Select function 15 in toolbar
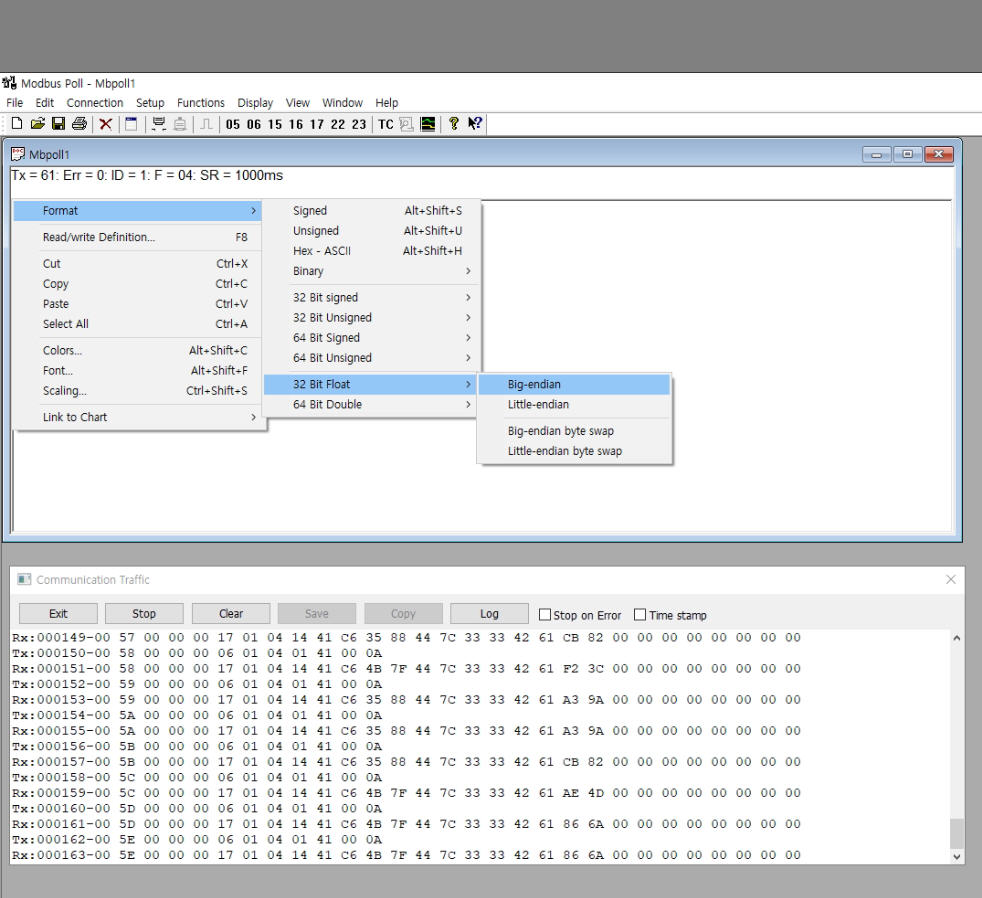Screen dimensions: 982x898 pyautogui.click(x=275, y=125)
